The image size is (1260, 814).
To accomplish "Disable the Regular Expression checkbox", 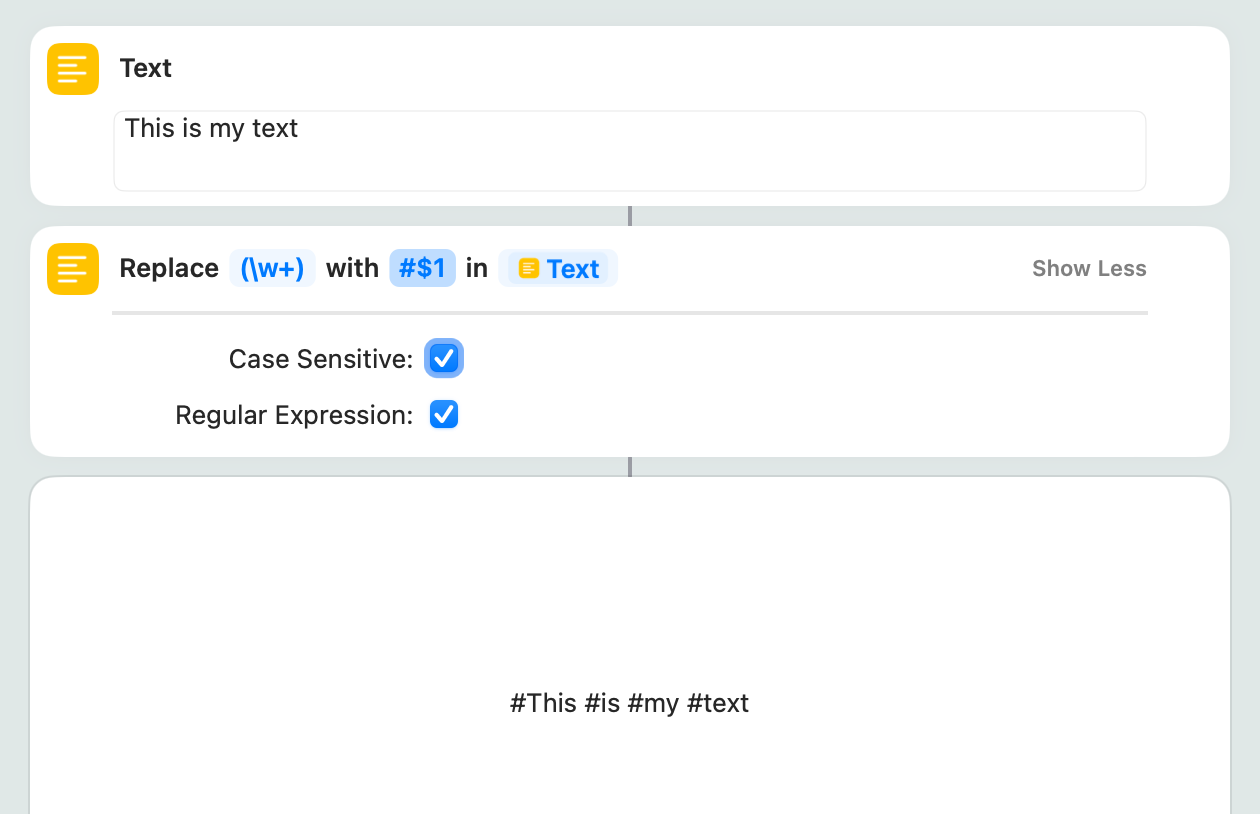I will point(444,414).
